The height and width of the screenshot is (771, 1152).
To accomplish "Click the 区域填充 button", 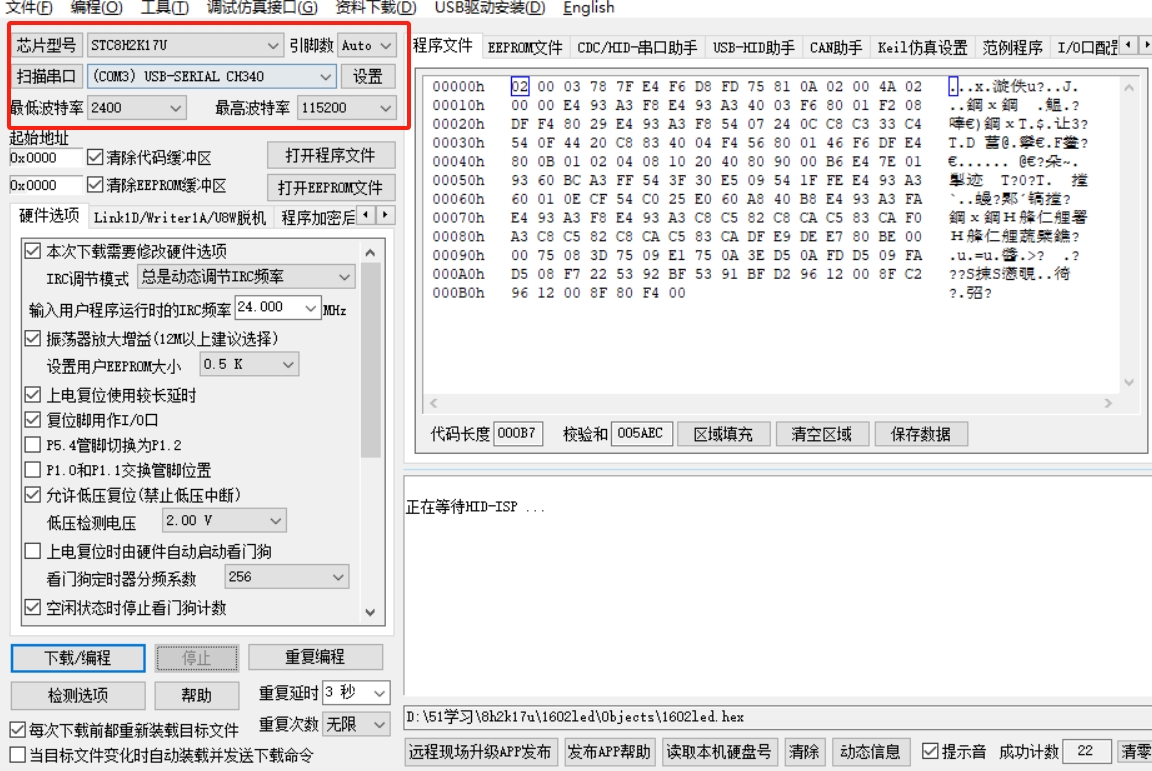I will pos(723,434).
